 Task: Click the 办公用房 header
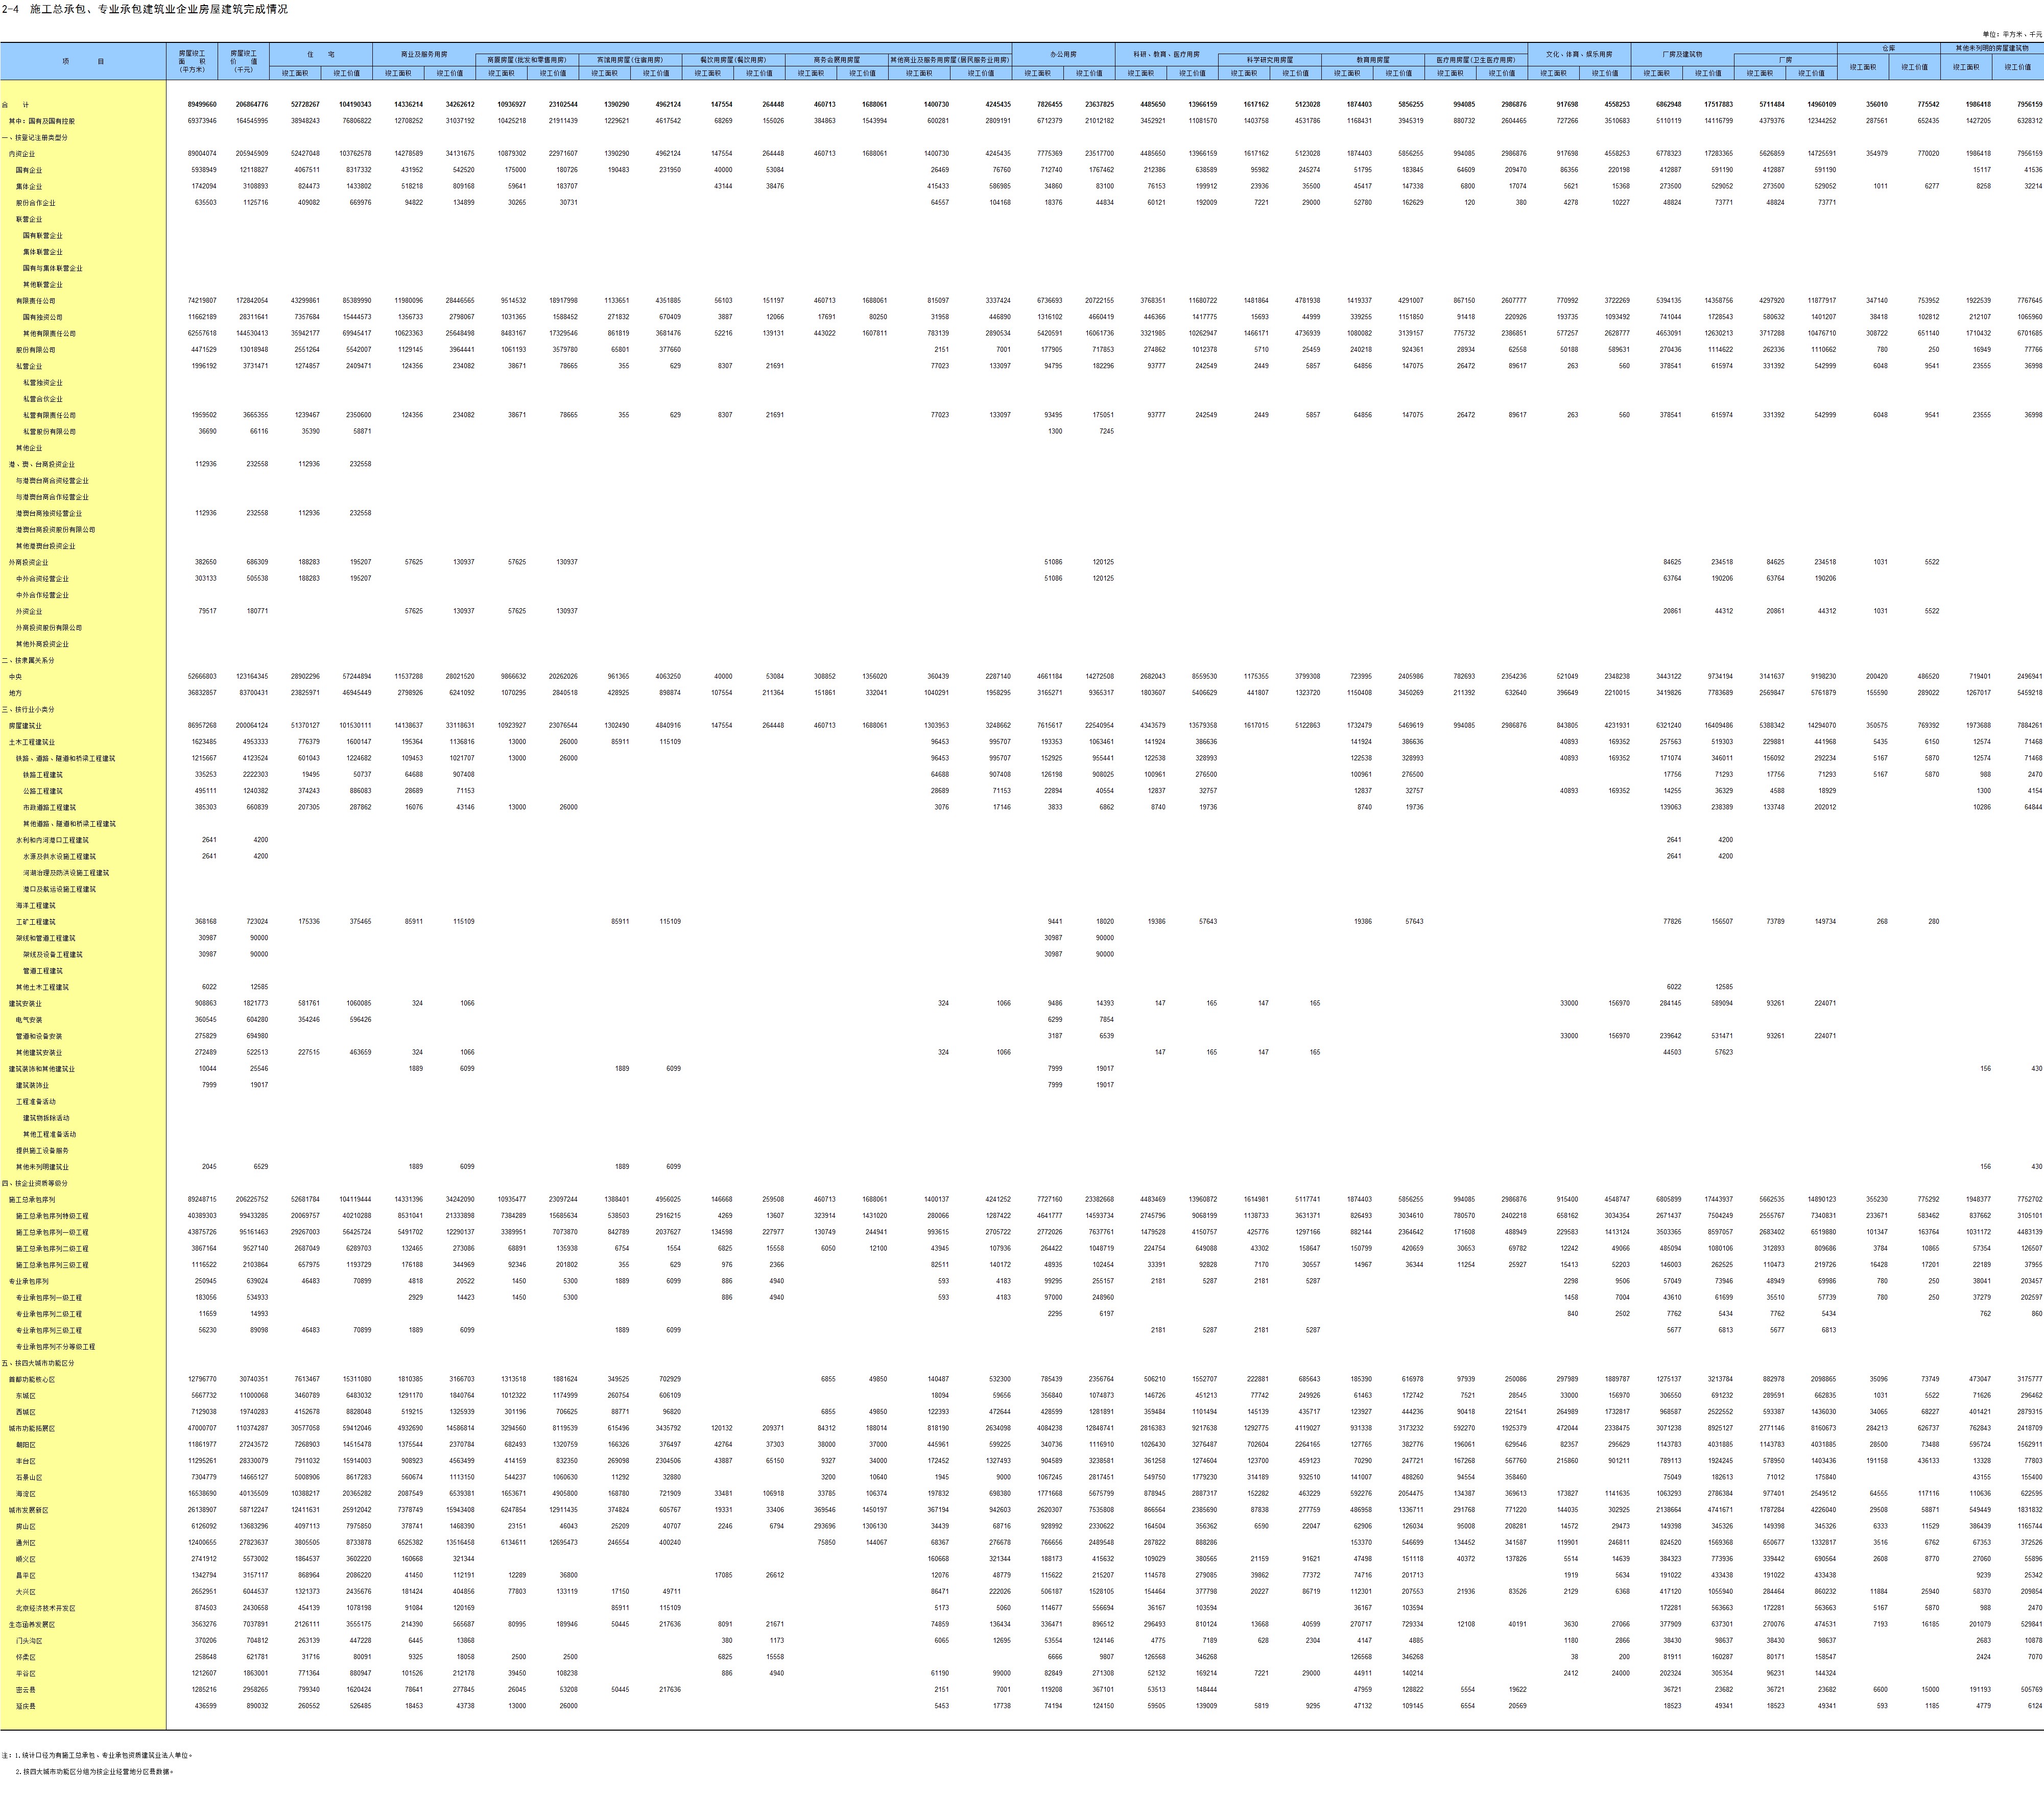coord(1063,54)
